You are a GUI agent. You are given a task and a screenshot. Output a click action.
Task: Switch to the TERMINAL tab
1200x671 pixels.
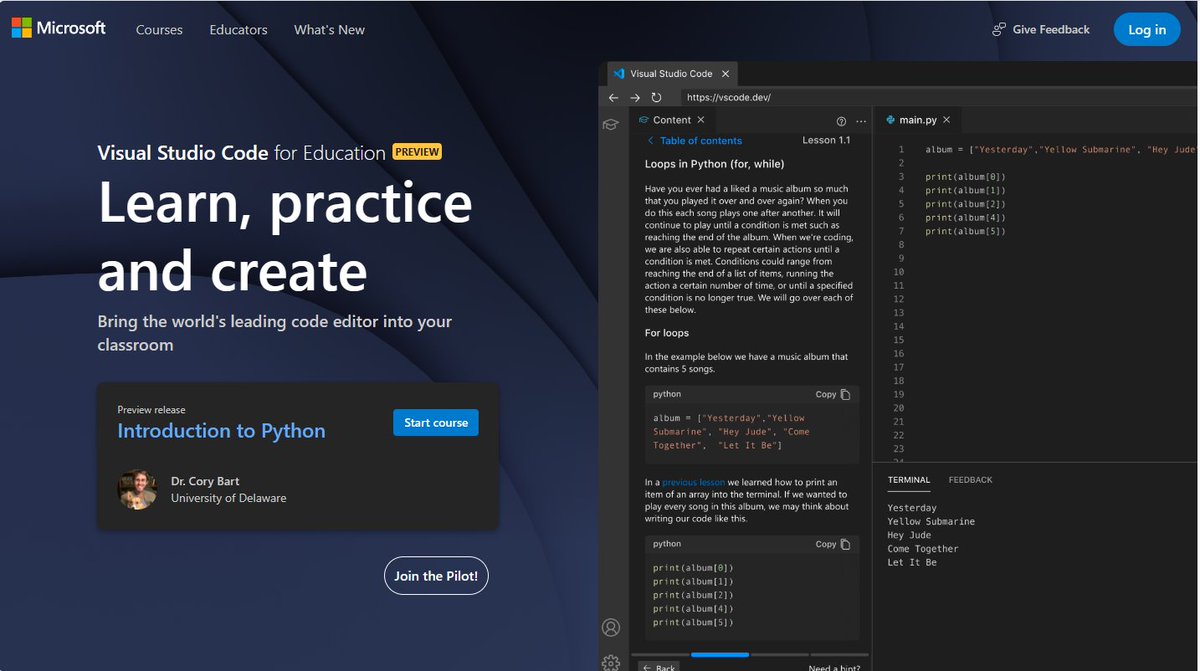(x=909, y=480)
